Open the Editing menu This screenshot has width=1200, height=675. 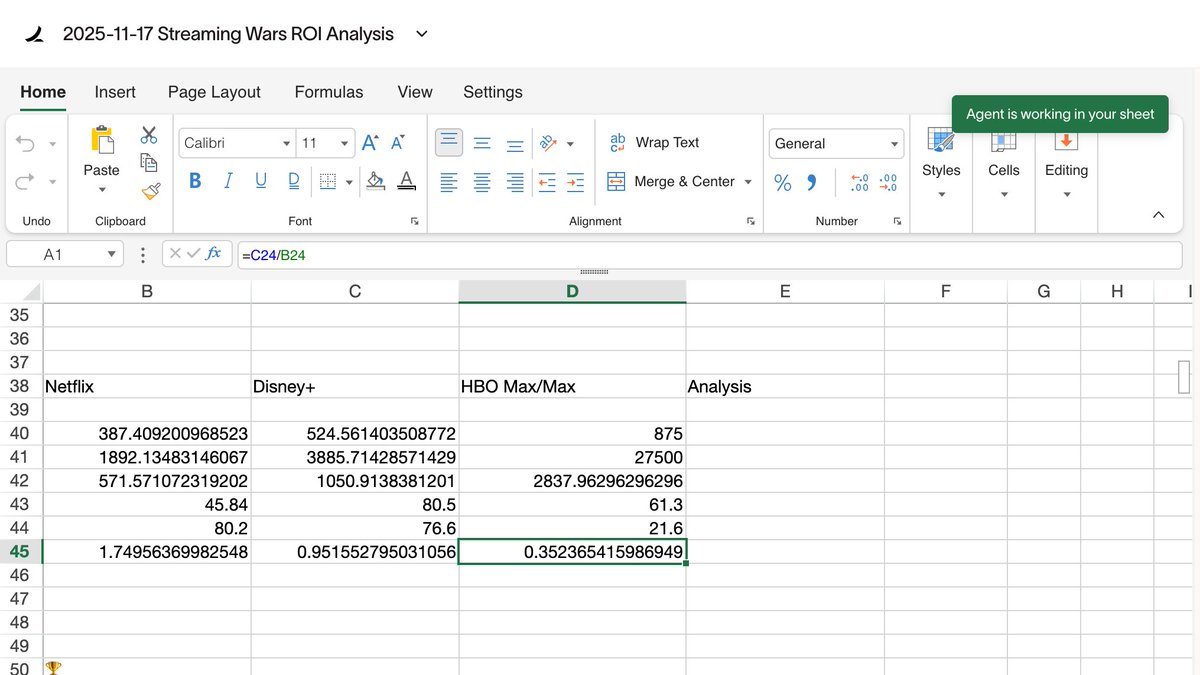point(1066,165)
